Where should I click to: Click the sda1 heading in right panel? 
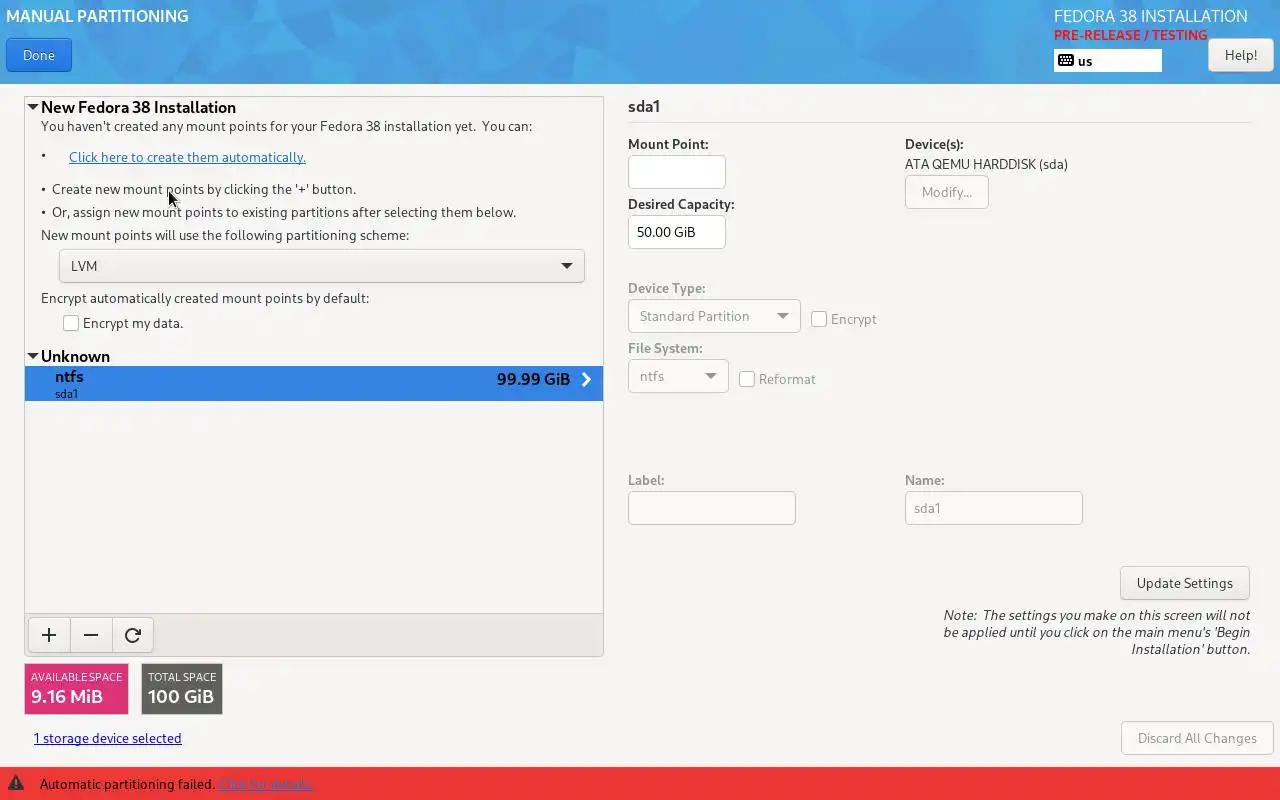pyautogui.click(x=644, y=106)
